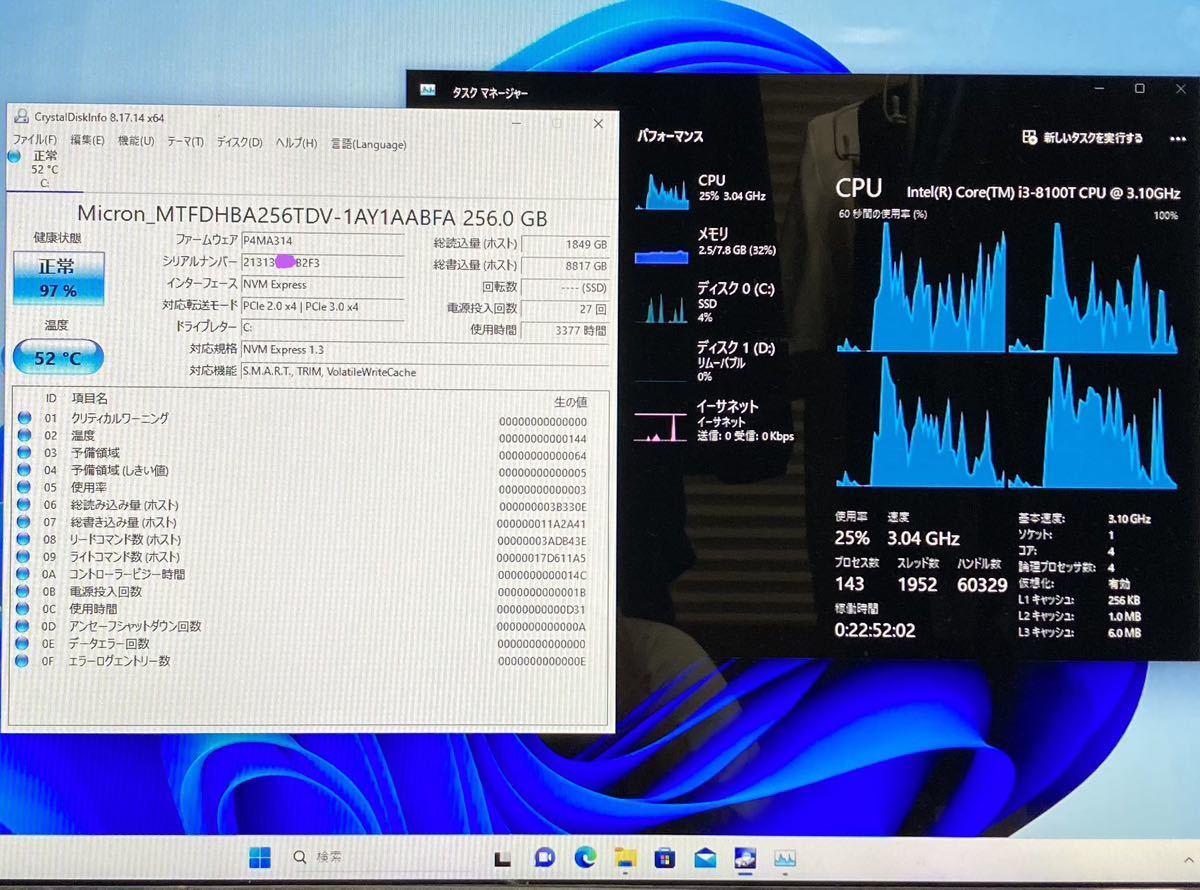Image resolution: width=1200 pixels, height=890 pixels.
Task: Click the 27 回 power-on count value
Action: tap(566, 309)
